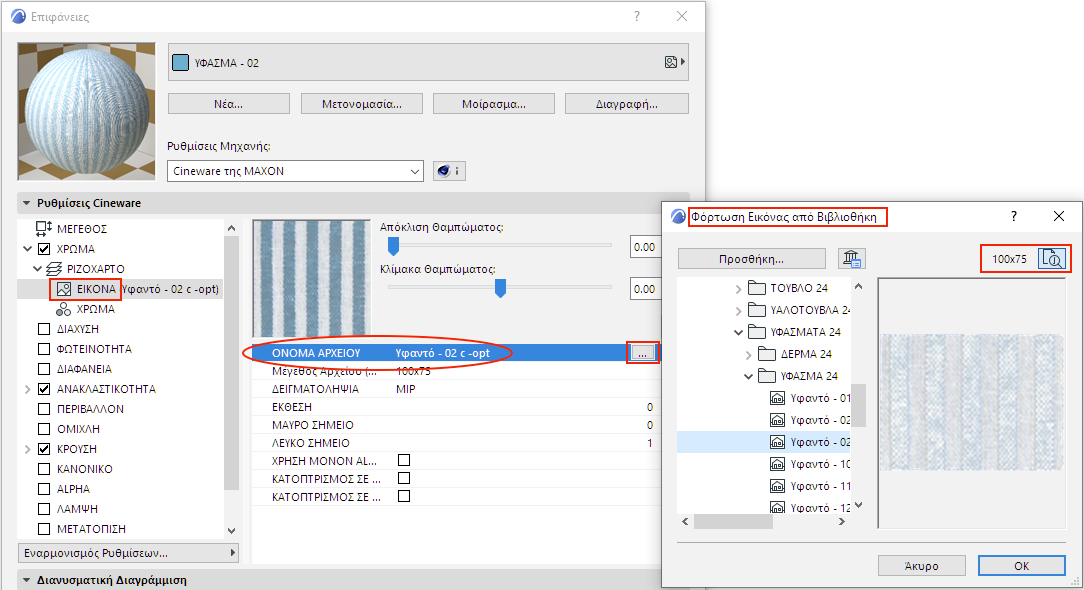Image resolution: width=1084 pixels, height=590 pixels.
Task: Enable the ALPHA checkbox
Action: coord(44,489)
